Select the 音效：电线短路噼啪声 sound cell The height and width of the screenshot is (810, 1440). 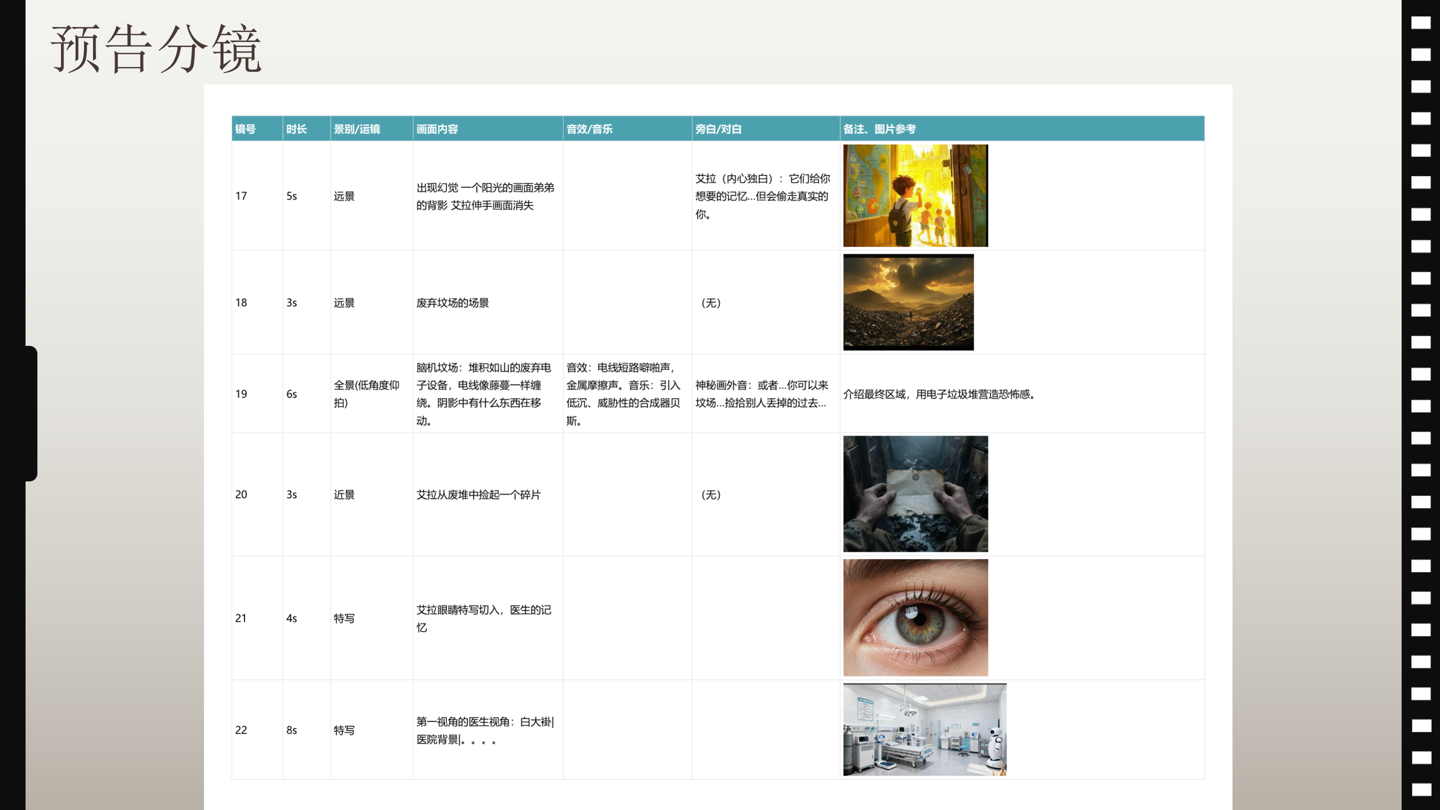pos(628,394)
